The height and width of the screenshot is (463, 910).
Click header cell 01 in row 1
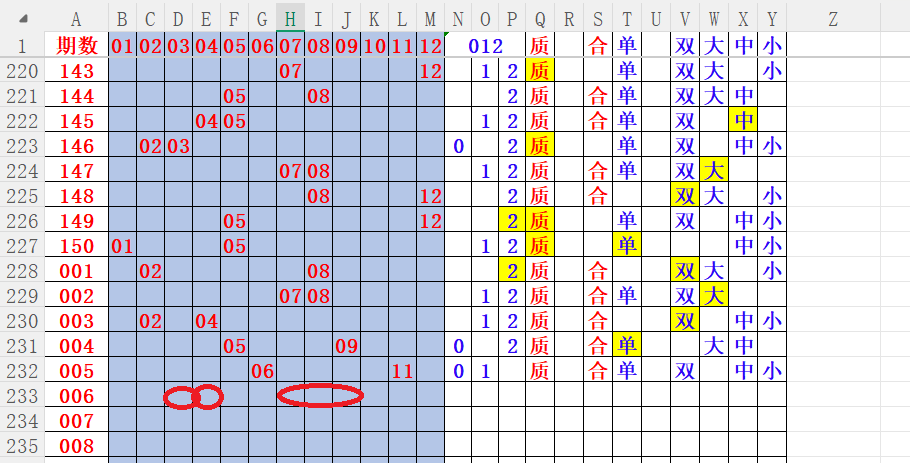click(122, 45)
